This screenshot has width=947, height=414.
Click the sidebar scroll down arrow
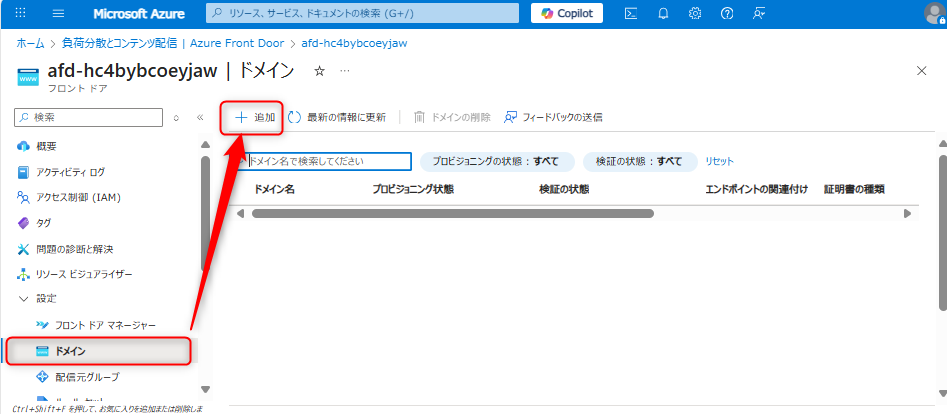coord(205,389)
